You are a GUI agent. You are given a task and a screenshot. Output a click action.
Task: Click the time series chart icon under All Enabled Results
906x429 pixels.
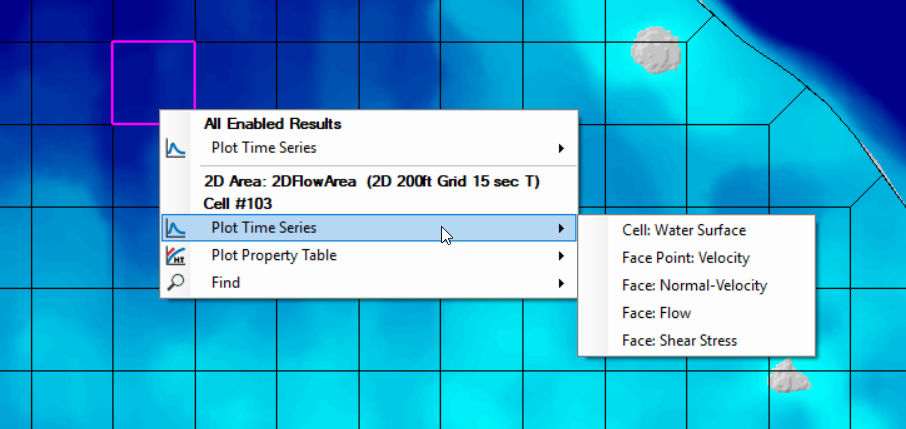click(175, 149)
